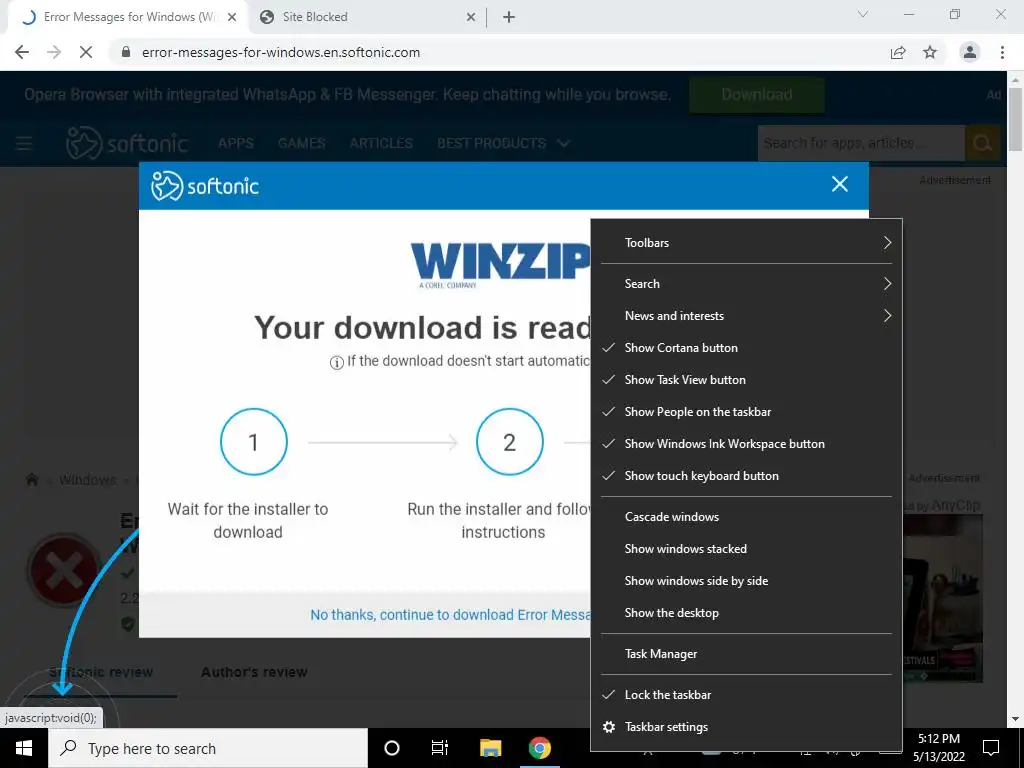This screenshot has width=1024, height=768.
Task: Open File Explorer from taskbar
Action: (x=490, y=748)
